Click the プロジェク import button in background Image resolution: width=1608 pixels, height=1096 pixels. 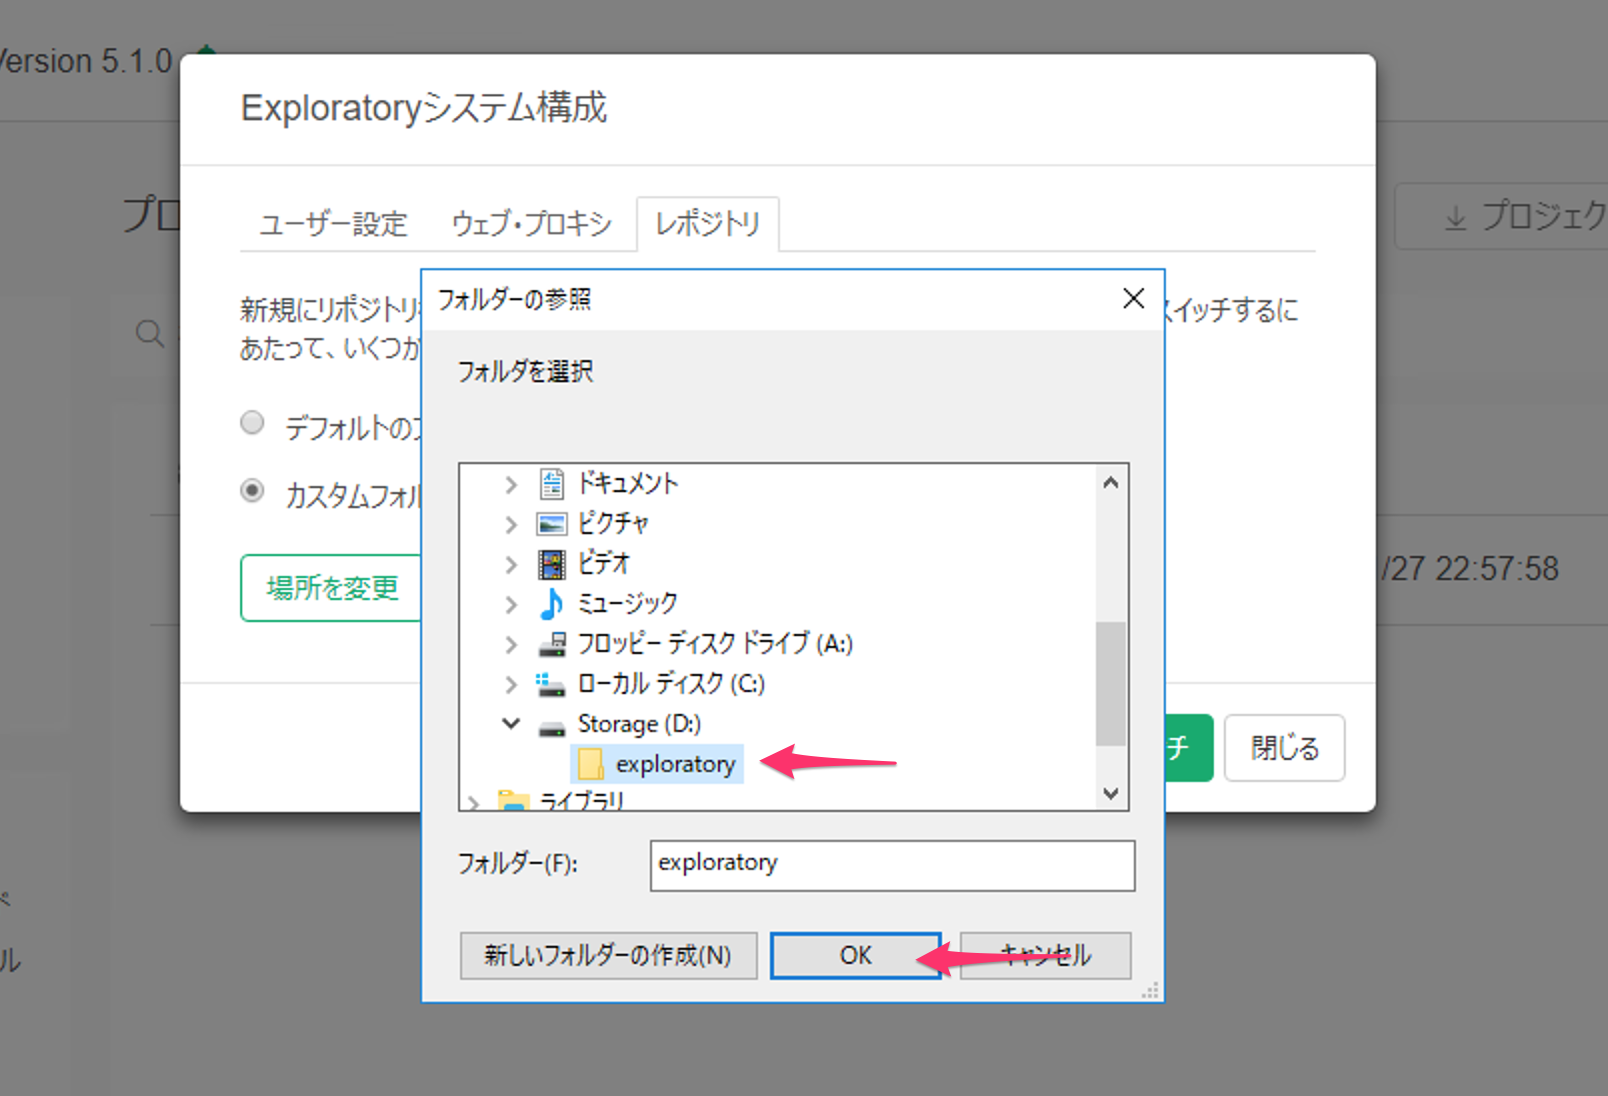1502,216
